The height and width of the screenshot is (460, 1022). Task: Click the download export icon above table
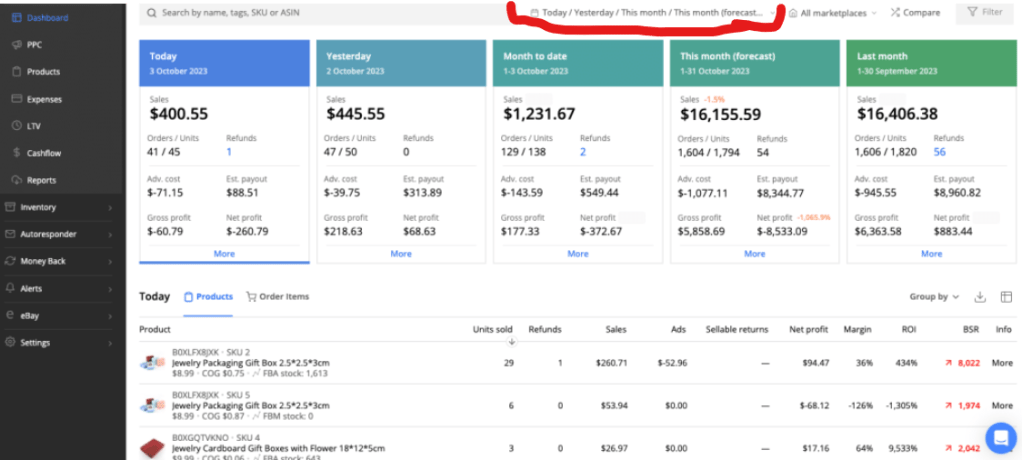[x=980, y=297]
